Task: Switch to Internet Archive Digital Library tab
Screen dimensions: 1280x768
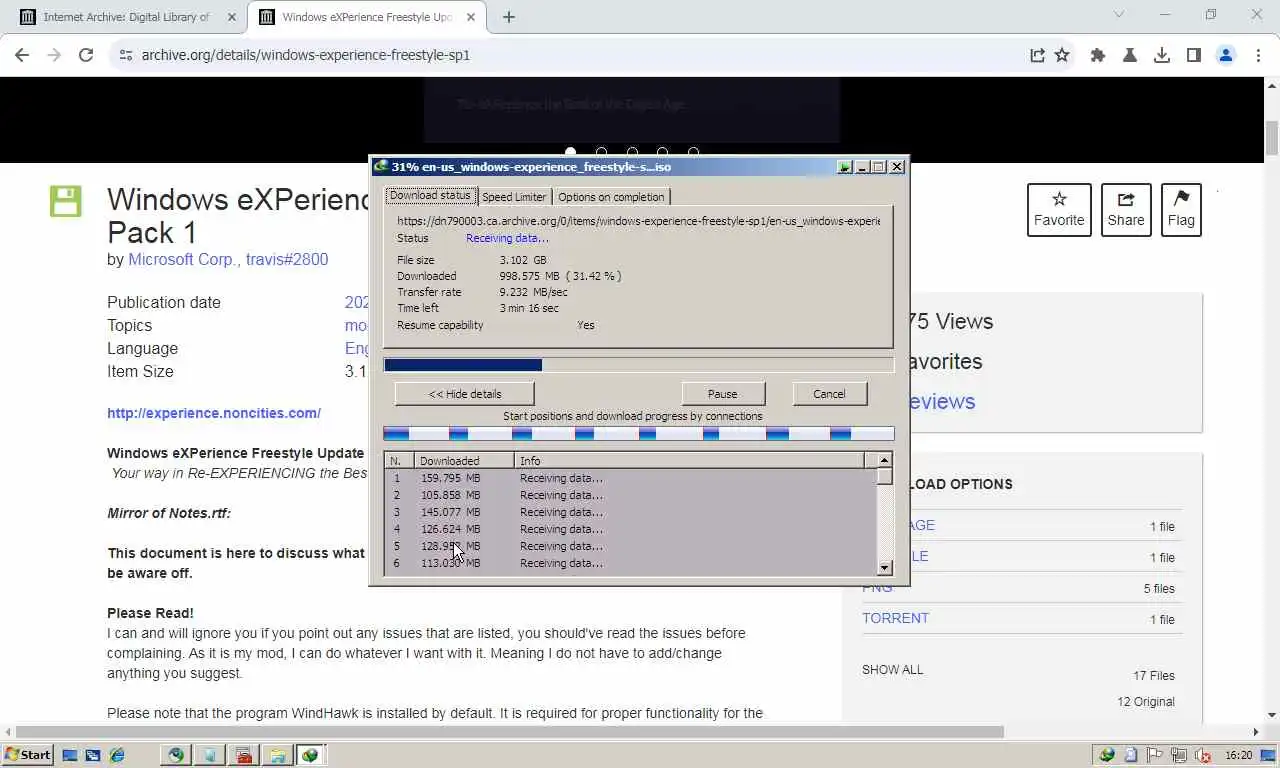Action: 124,17
